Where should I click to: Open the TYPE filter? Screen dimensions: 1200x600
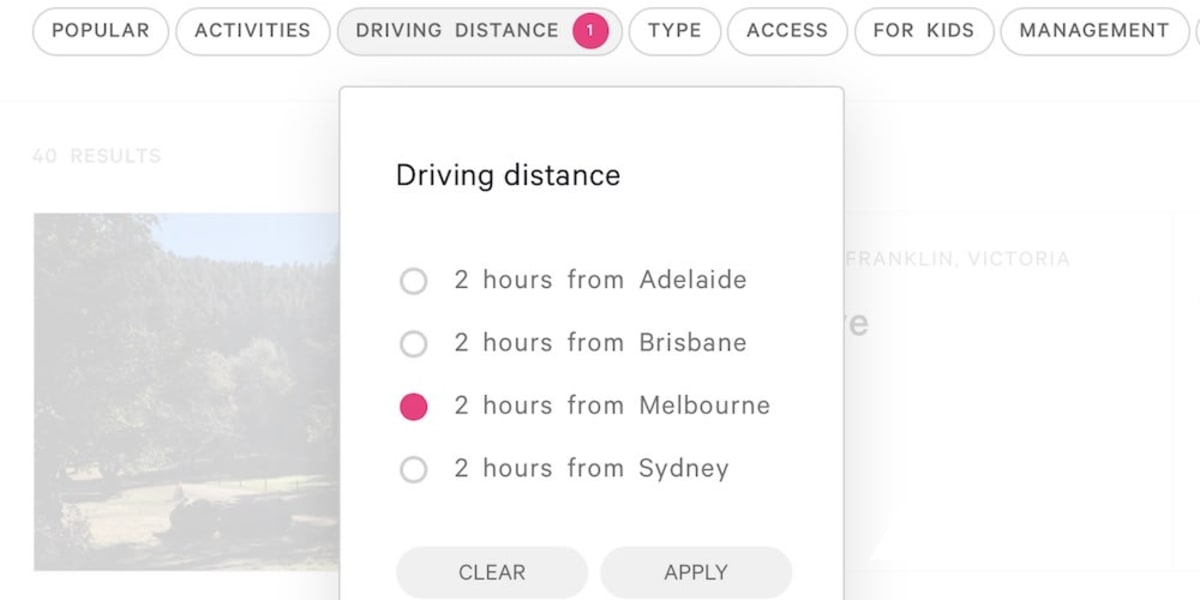point(675,30)
